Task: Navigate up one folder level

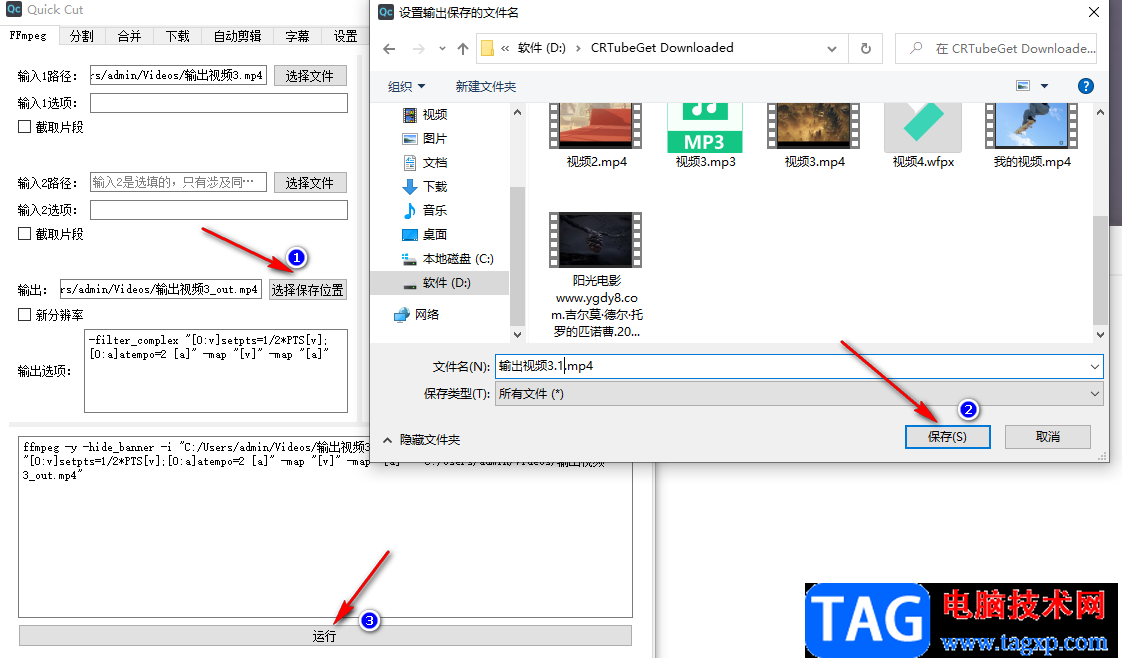Action: pos(463,49)
